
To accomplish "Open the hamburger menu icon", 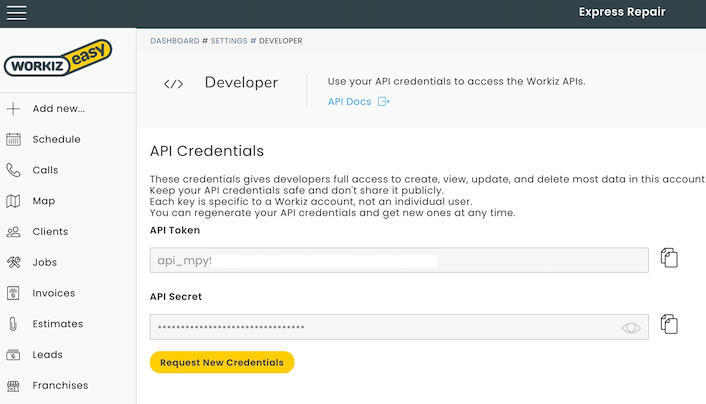I will click(16, 13).
